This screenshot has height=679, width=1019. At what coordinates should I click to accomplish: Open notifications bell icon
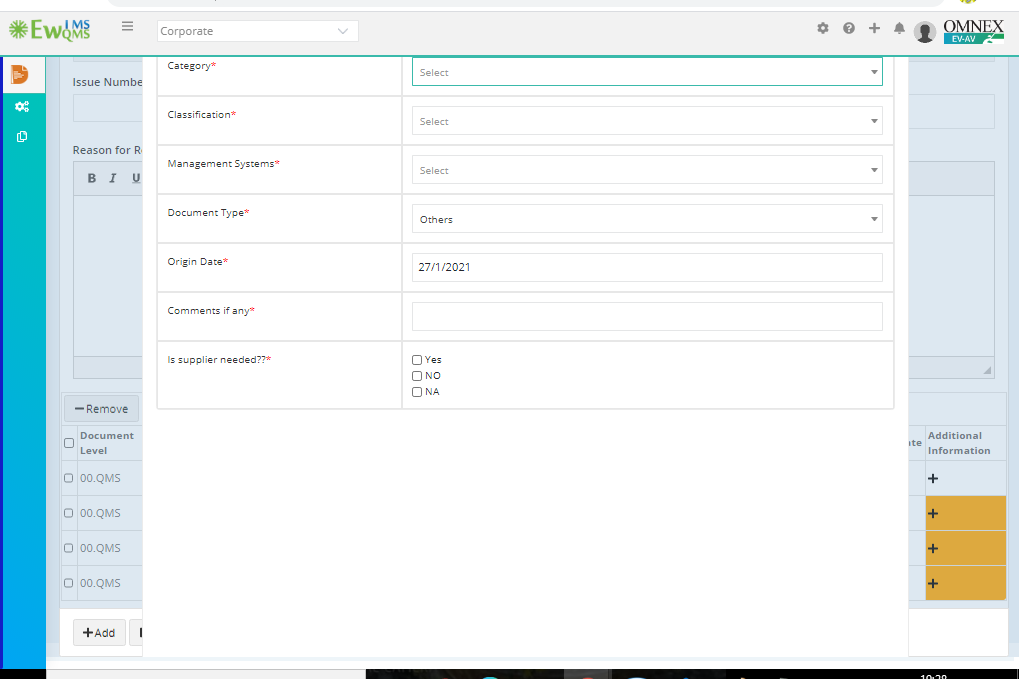pyautogui.click(x=899, y=28)
